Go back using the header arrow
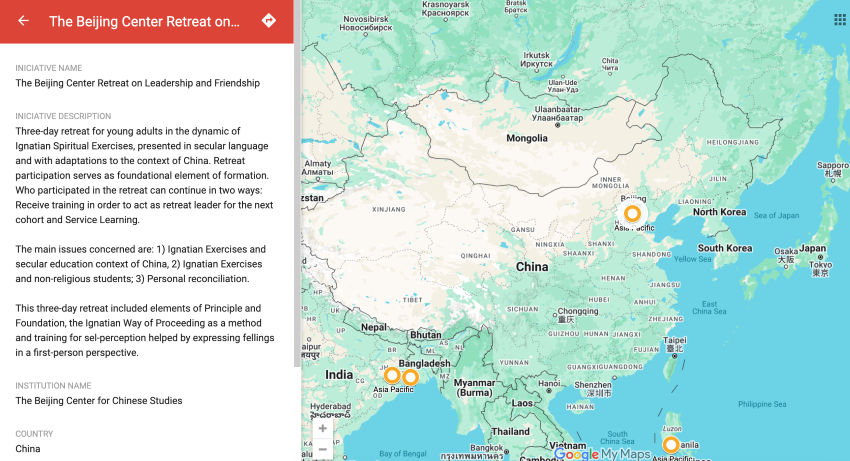This screenshot has height=461, width=850. coord(23,21)
